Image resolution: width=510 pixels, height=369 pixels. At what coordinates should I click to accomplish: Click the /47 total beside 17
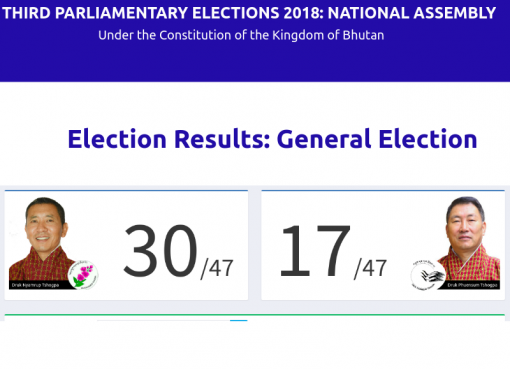coord(370,268)
